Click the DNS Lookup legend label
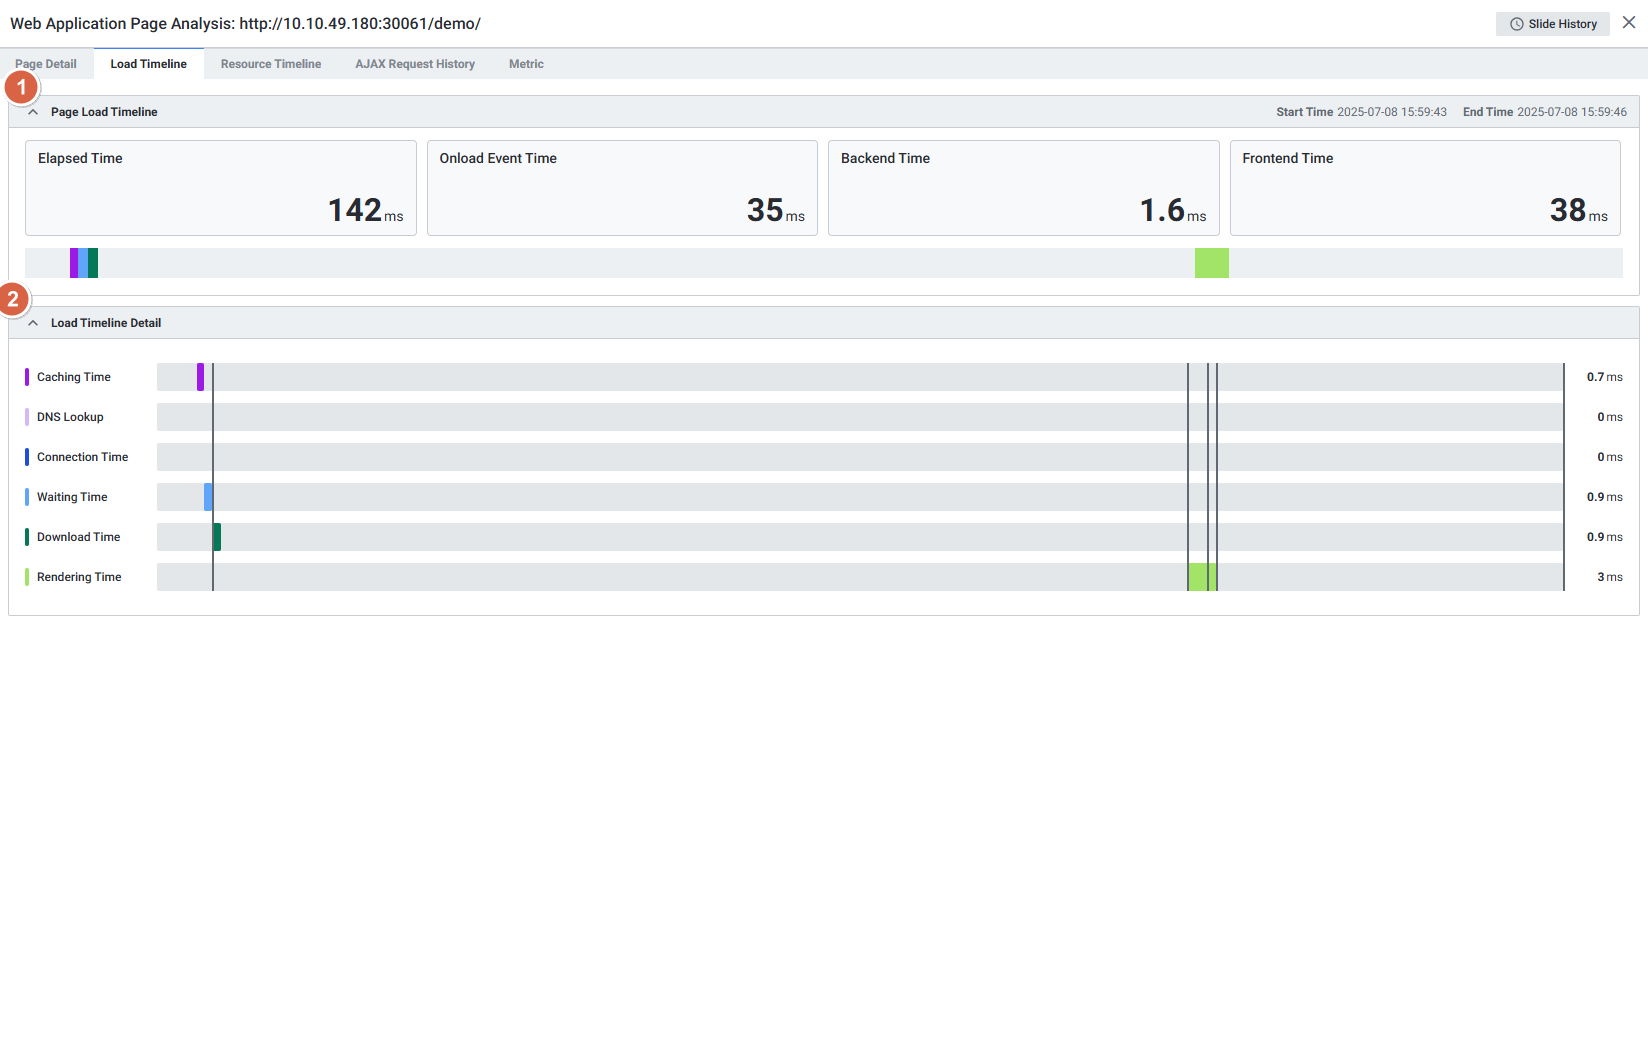Screen dimensions: 1648x1063 coord(70,417)
